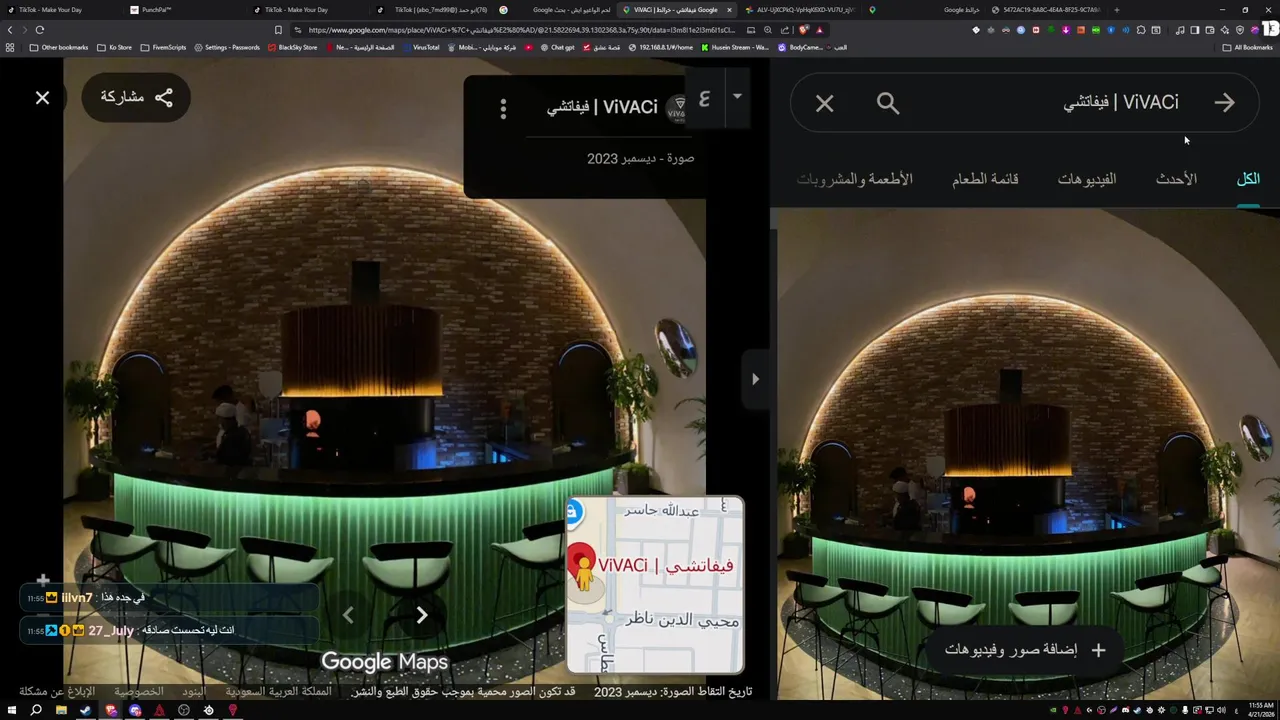
Task: Open the Windows Start menu
Action: click(11, 710)
